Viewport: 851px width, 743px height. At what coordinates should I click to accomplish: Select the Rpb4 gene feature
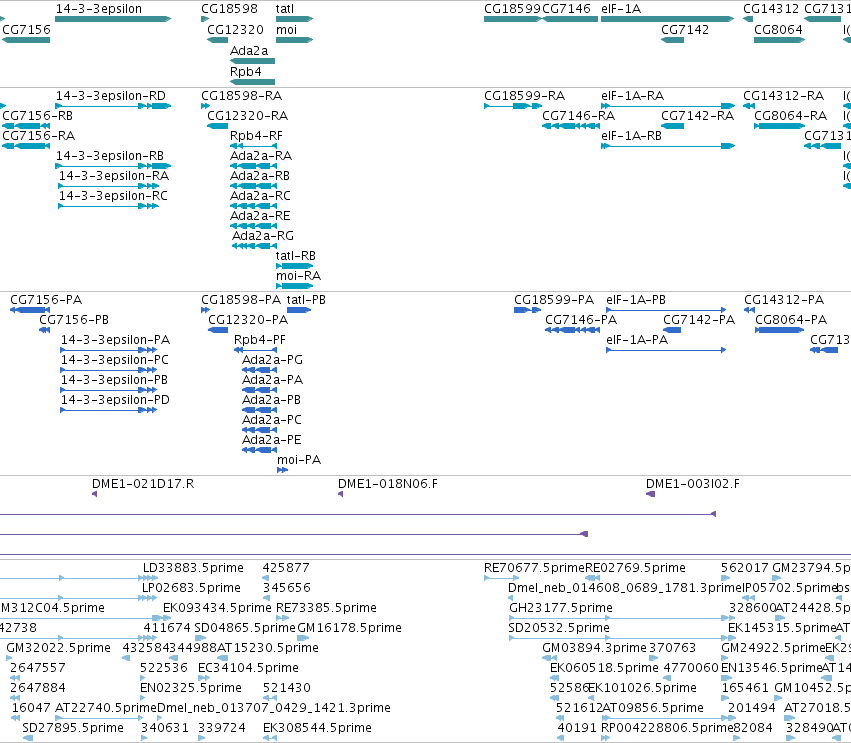(252, 82)
